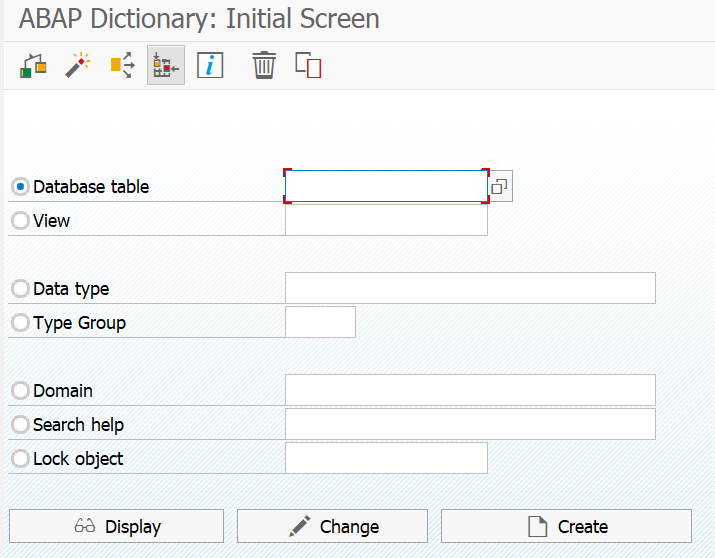The height and width of the screenshot is (558, 715).
Task: Click the Delete trash can icon
Action: click(264, 65)
